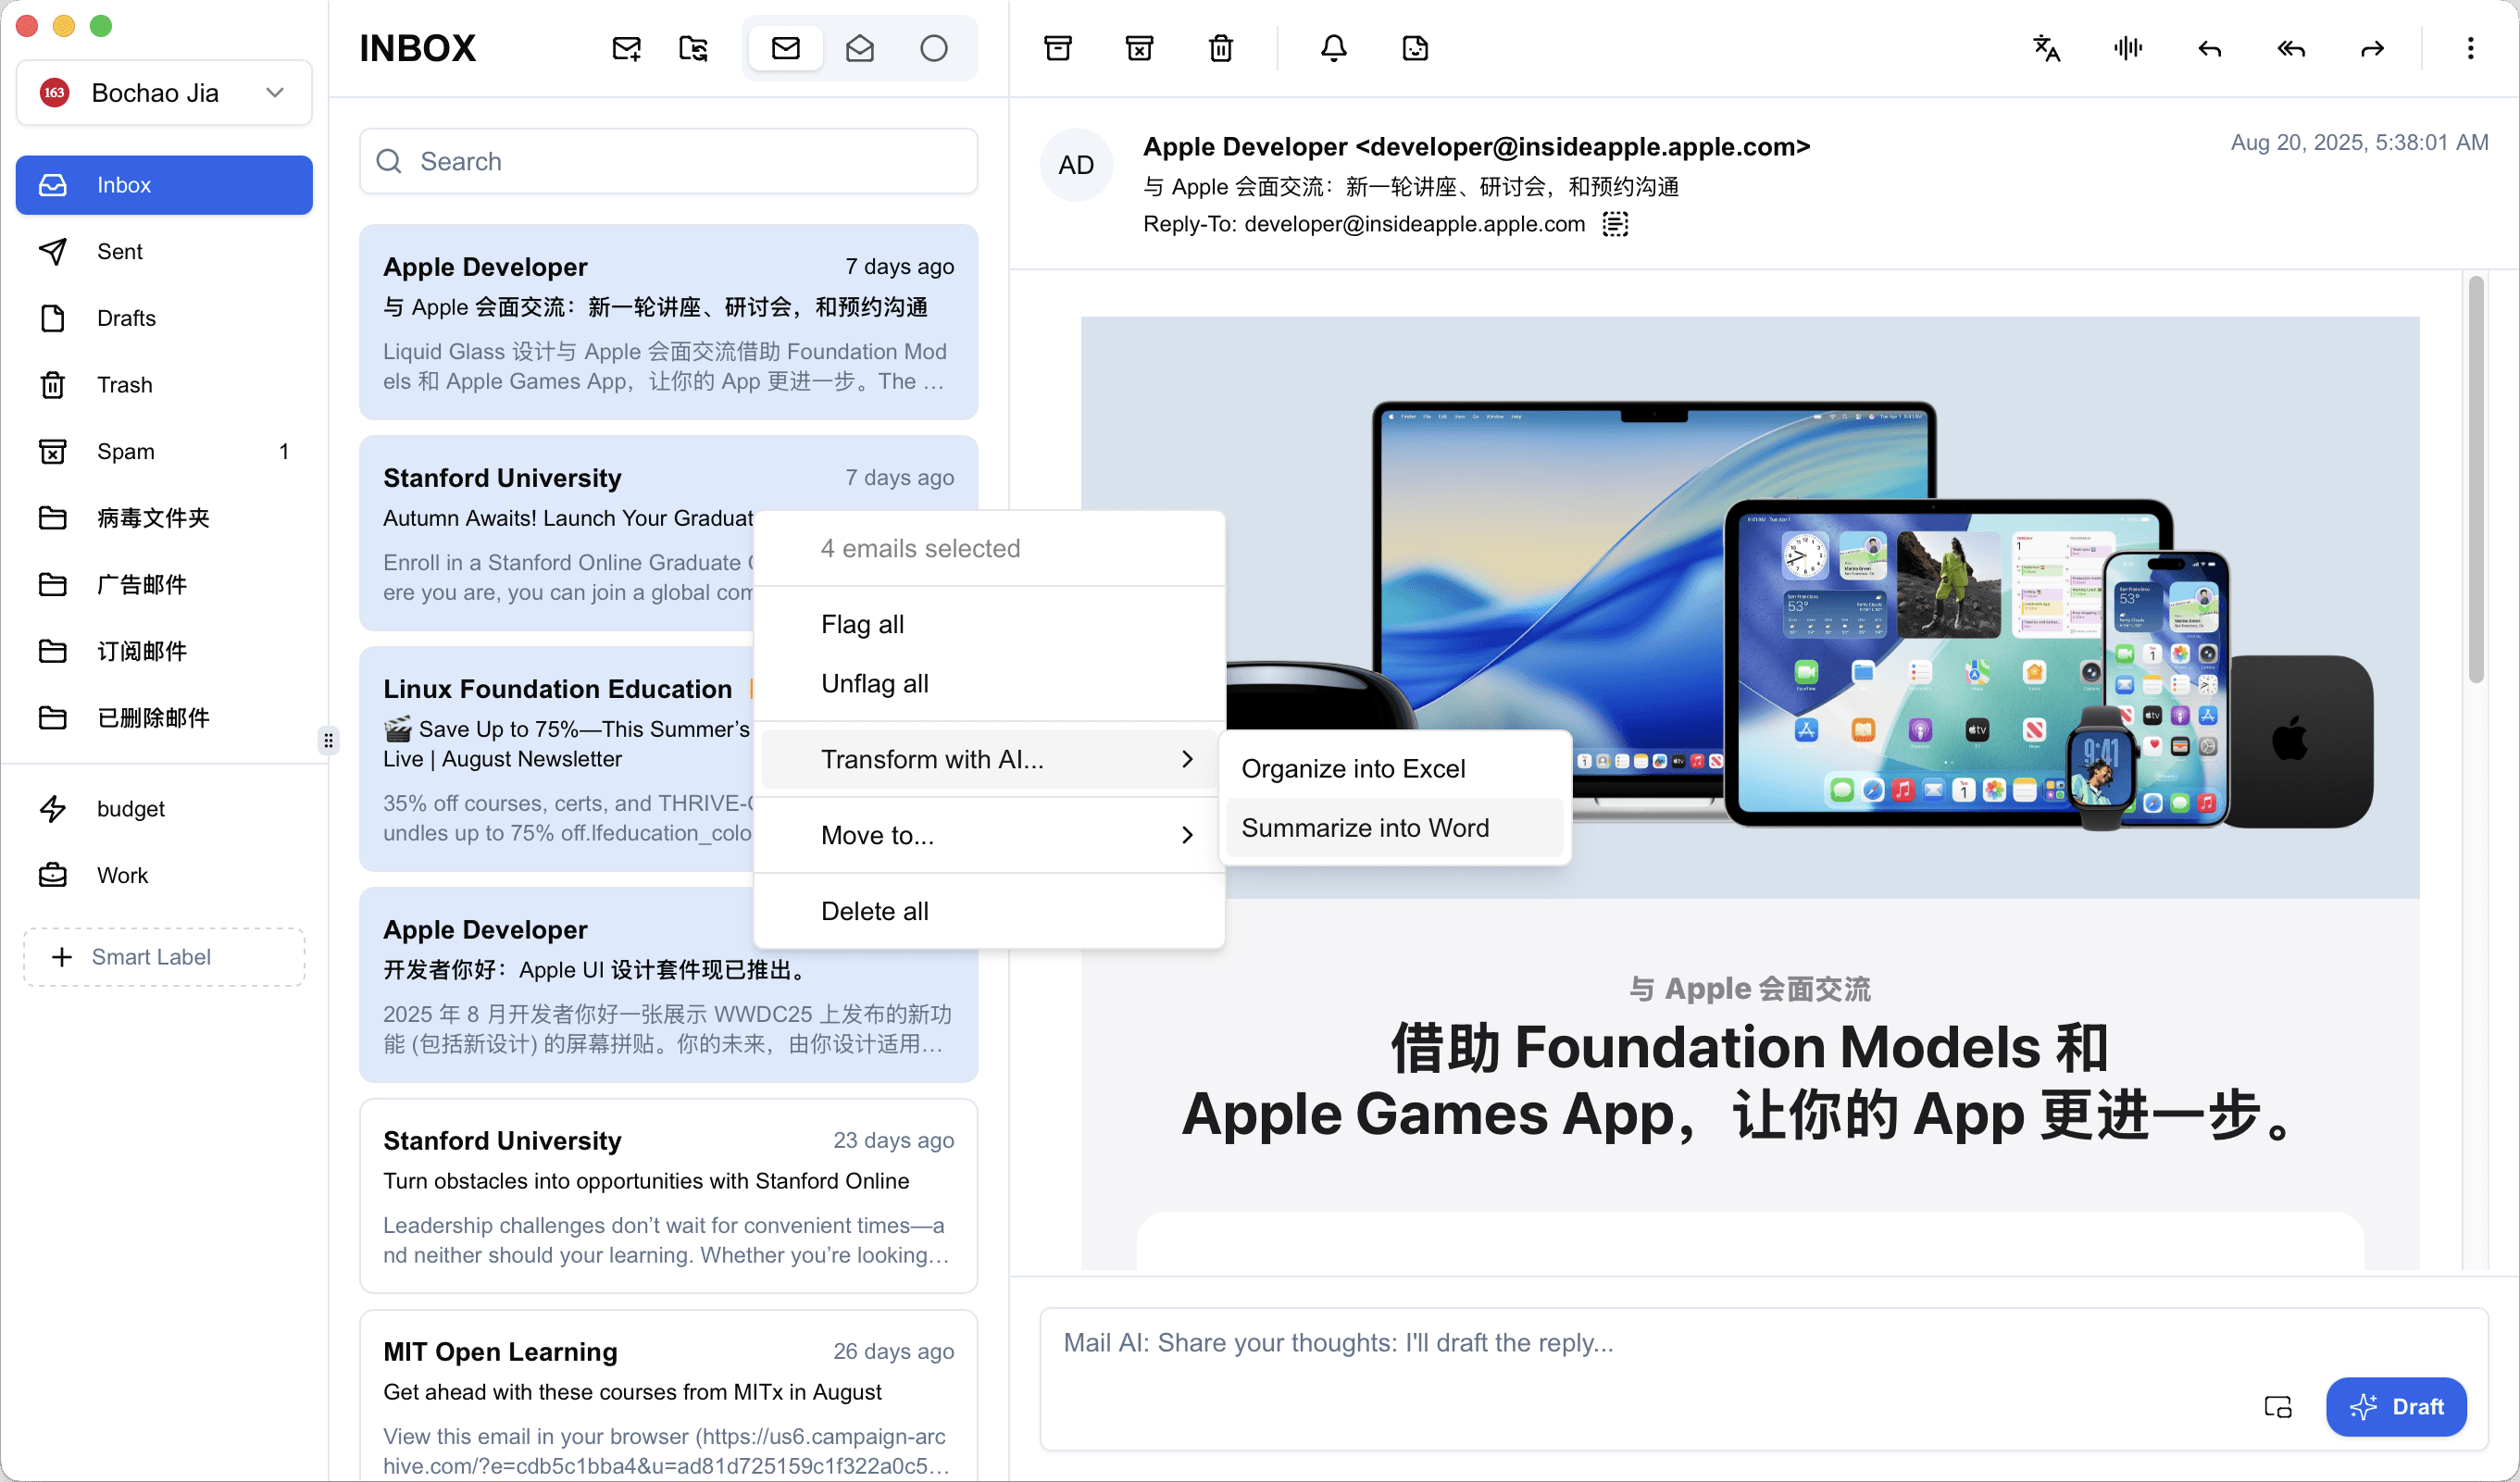This screenshot has height=1482, width=2520.
Task: Compose a new email
Action: 626,47
